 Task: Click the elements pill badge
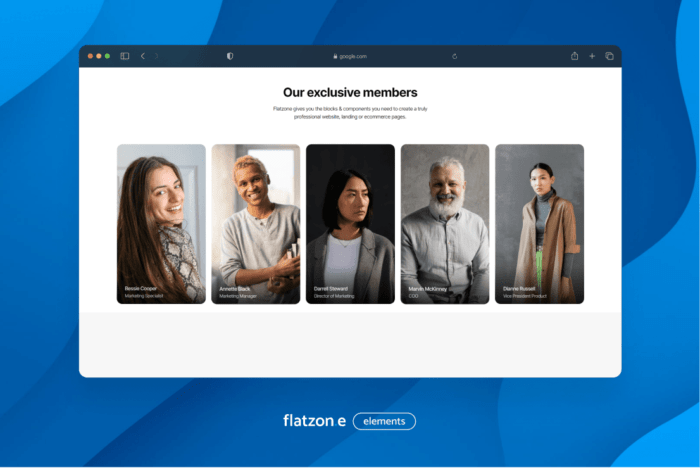(384, 421)
